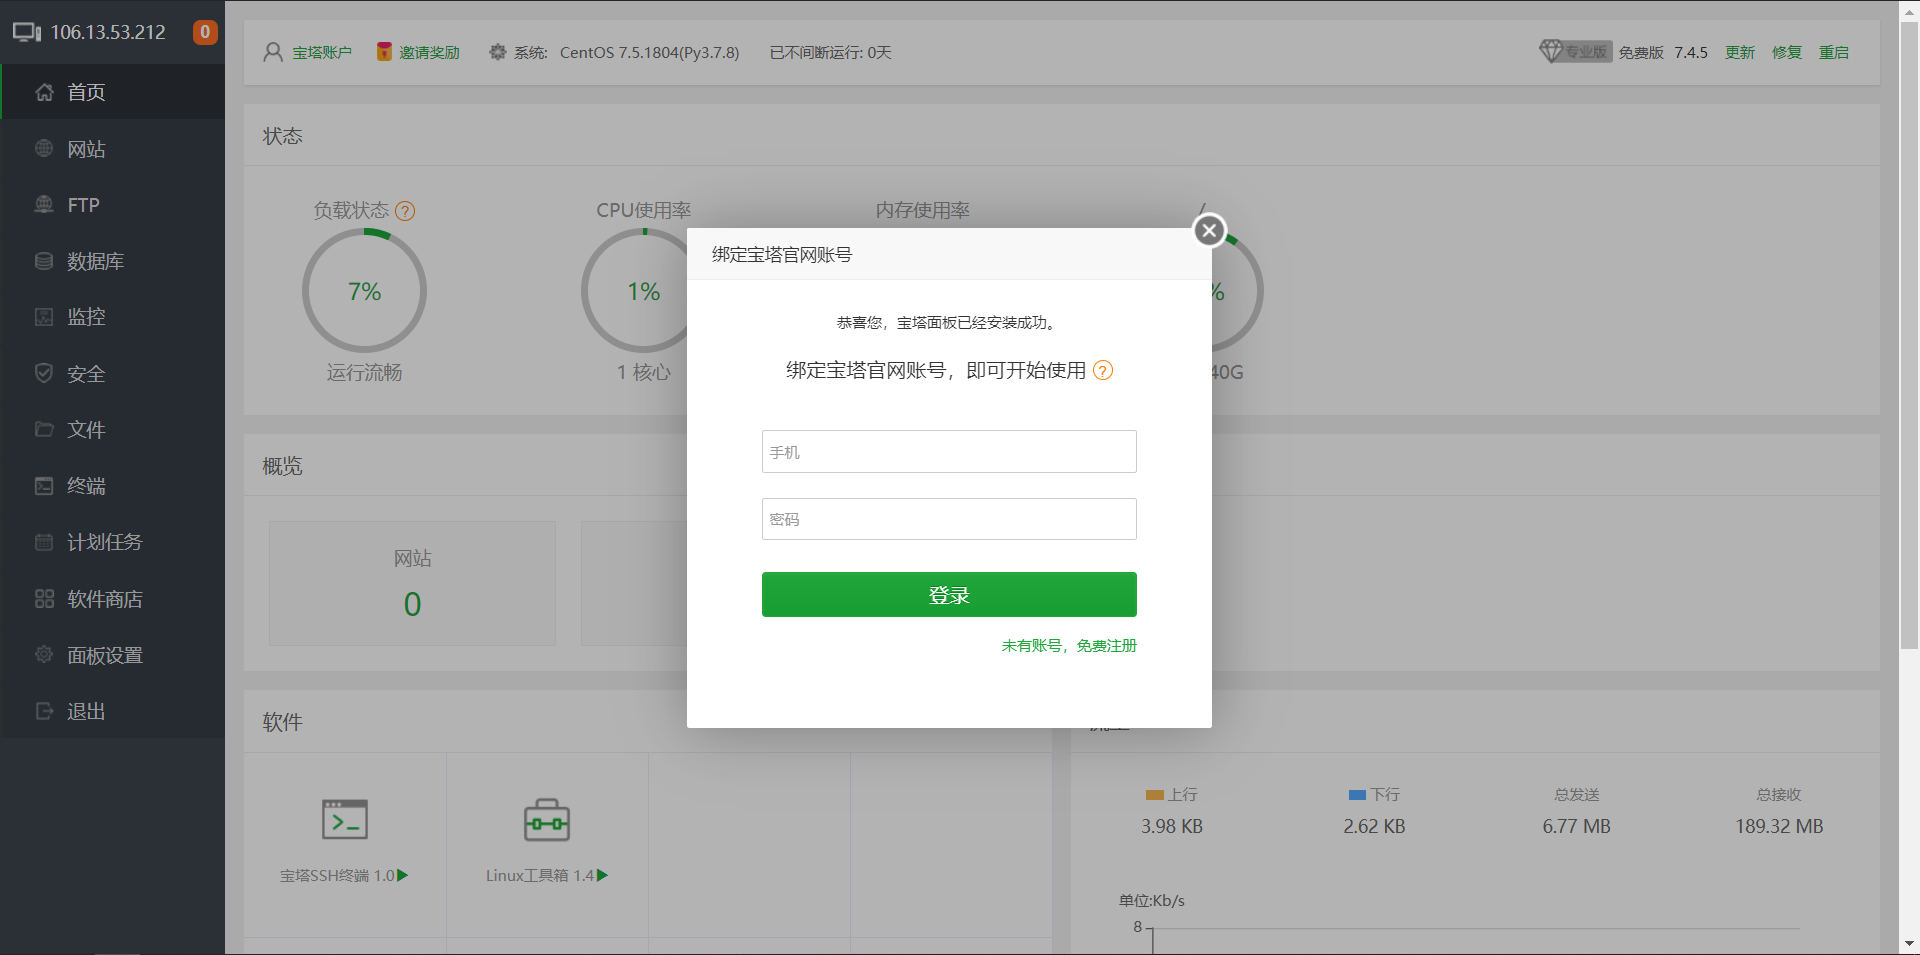This screenshot has width=1920, height=955.
Task: Click the 重启 link in header
Action: coord(1834,52)
